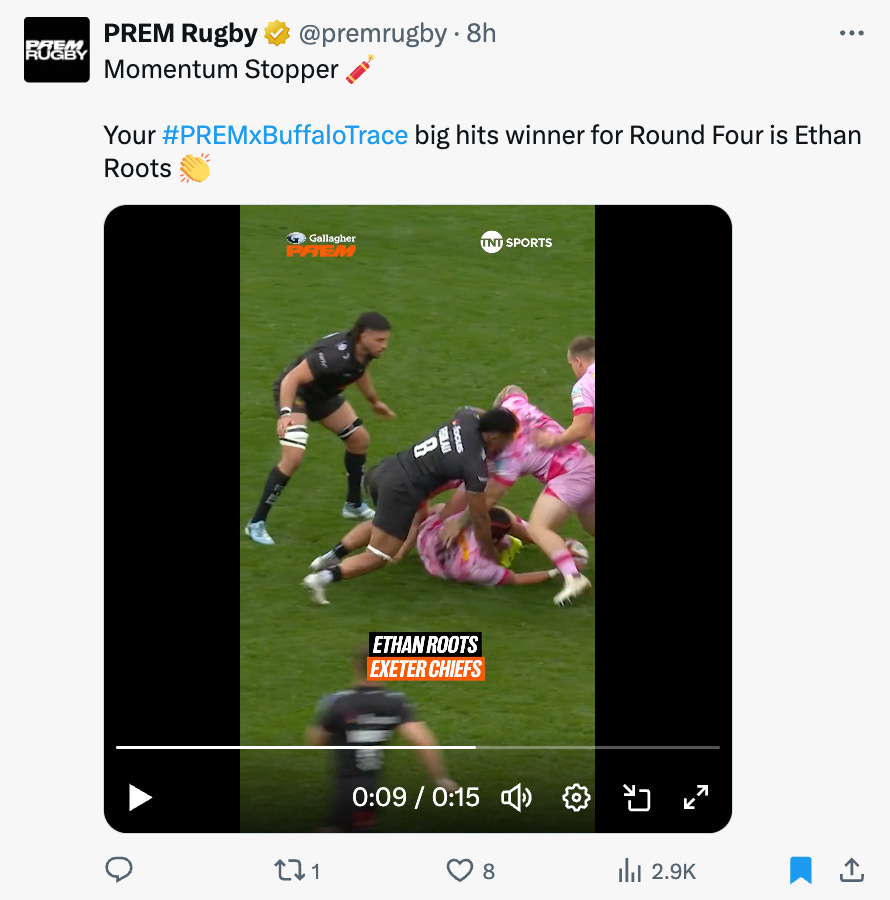Open the #PREMxBuffaloTrace hashtag

coord(285,135)
